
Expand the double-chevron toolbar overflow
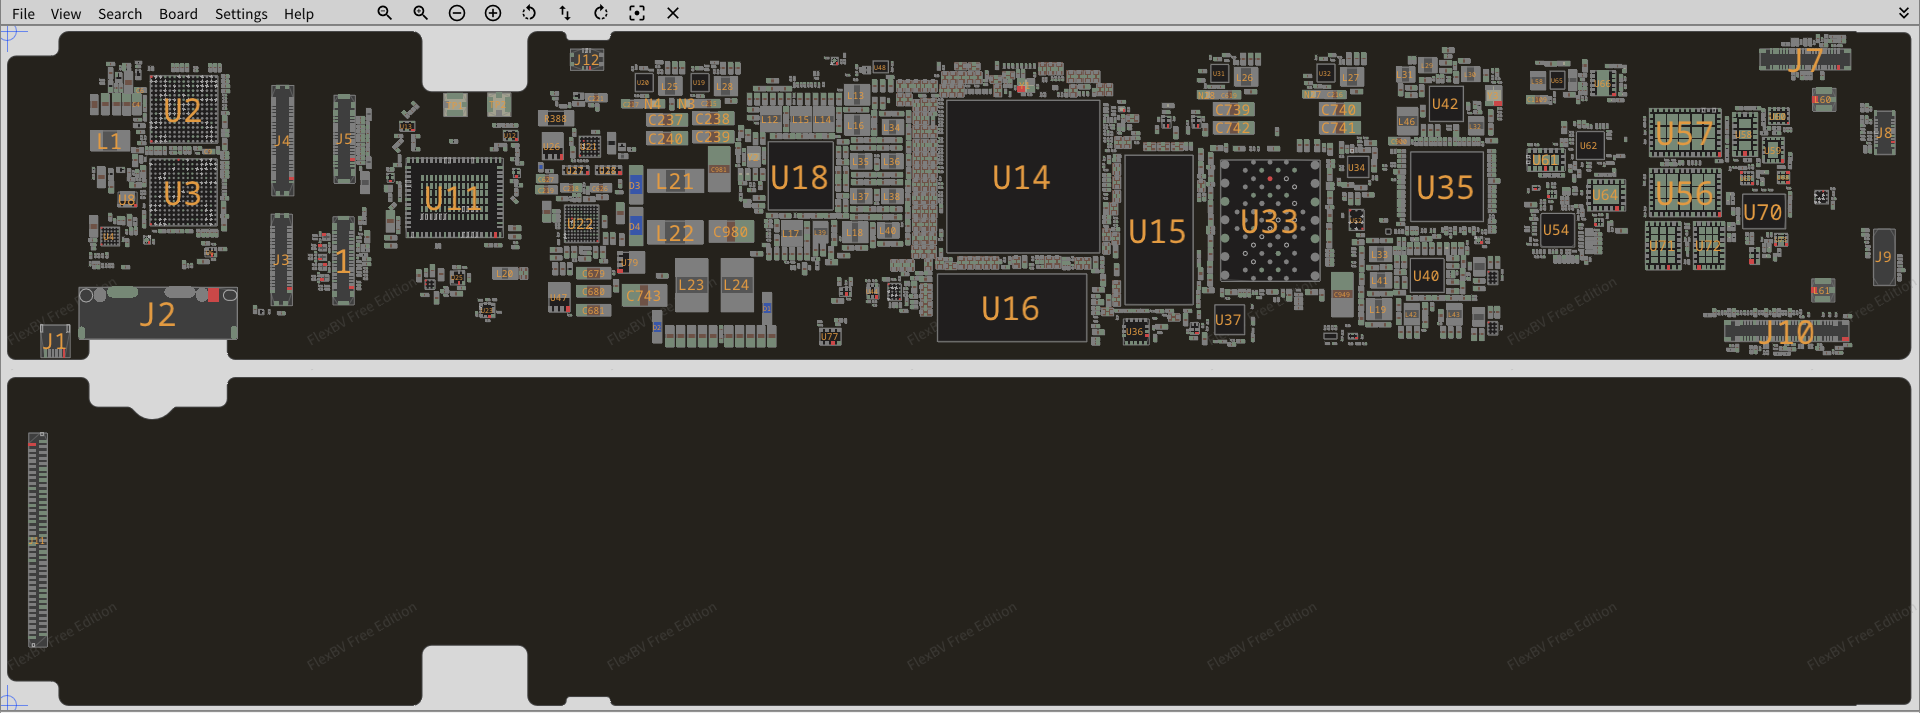click(1903, 13)
